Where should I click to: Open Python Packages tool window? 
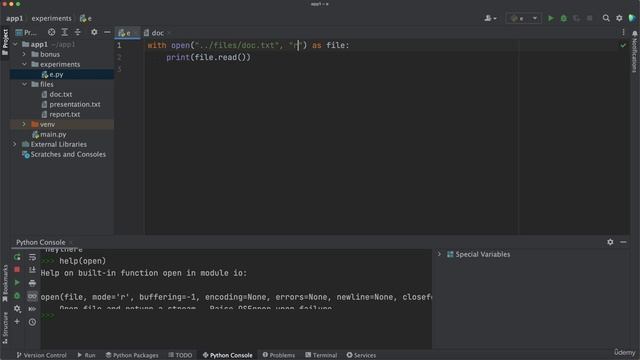coord(132,355)
